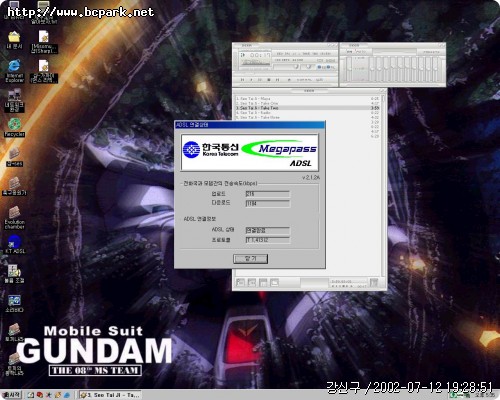Click the eject button in player
The height and width of the screenshot is (400, 500).
click(289, 80)
